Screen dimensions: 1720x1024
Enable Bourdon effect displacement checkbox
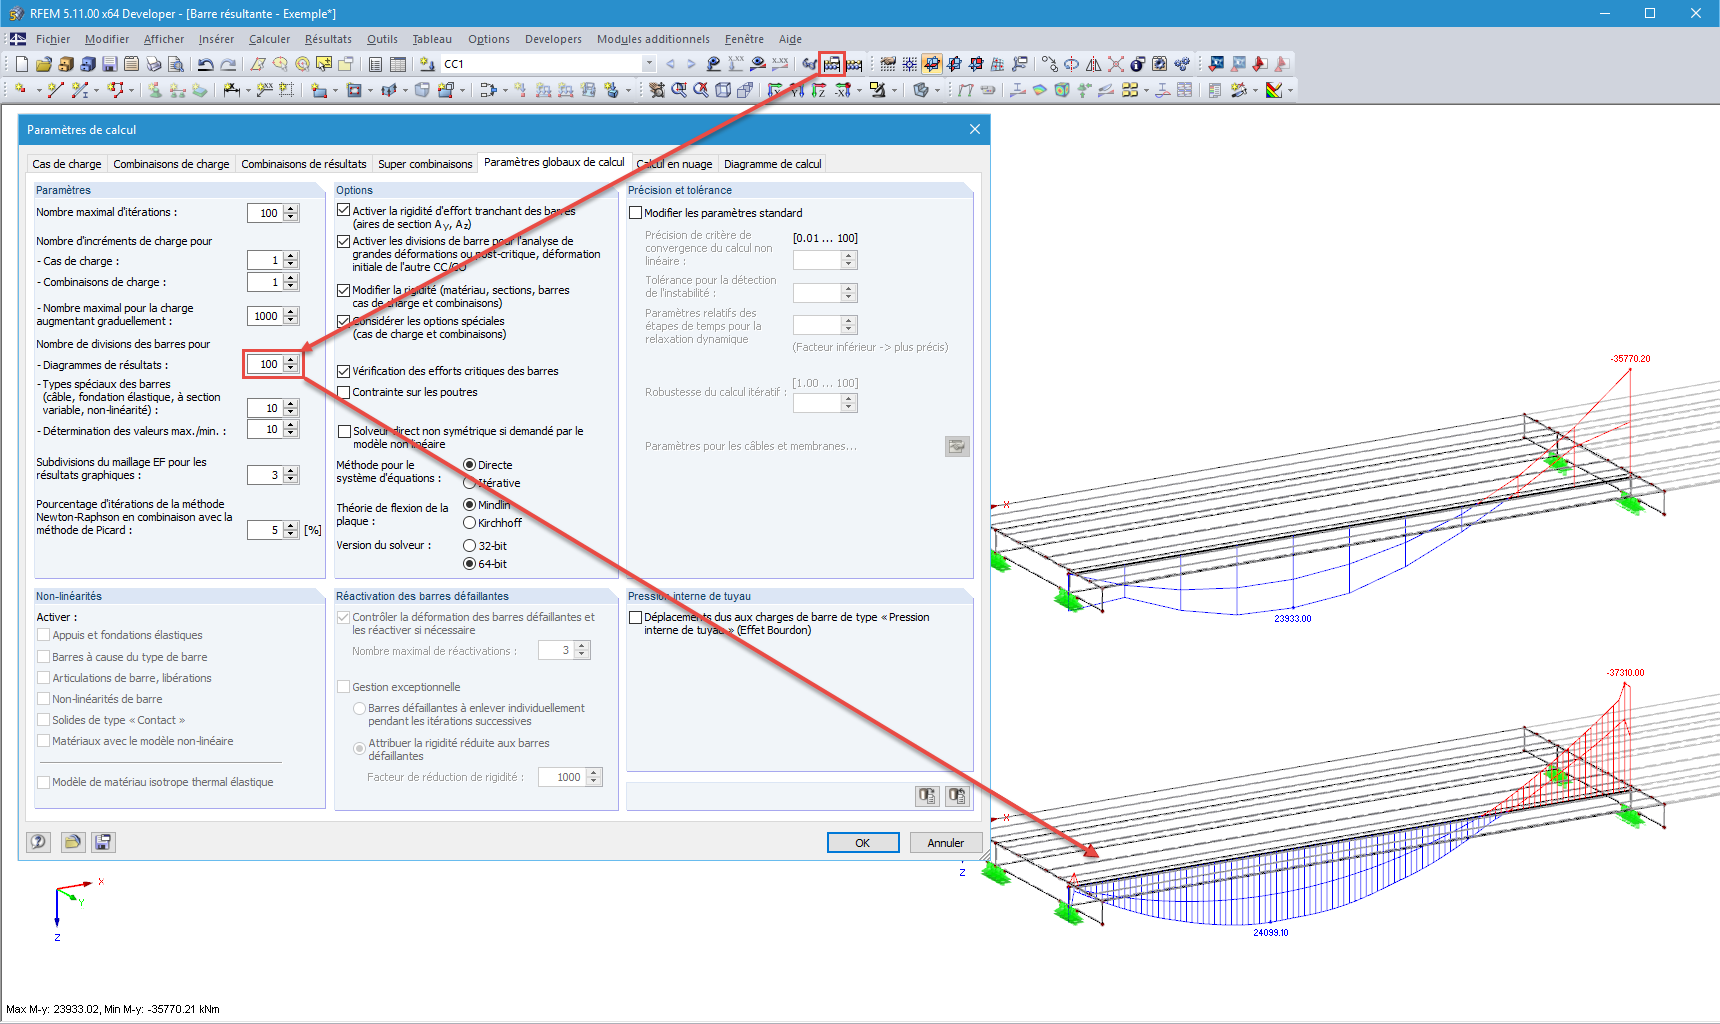[635, 617]
